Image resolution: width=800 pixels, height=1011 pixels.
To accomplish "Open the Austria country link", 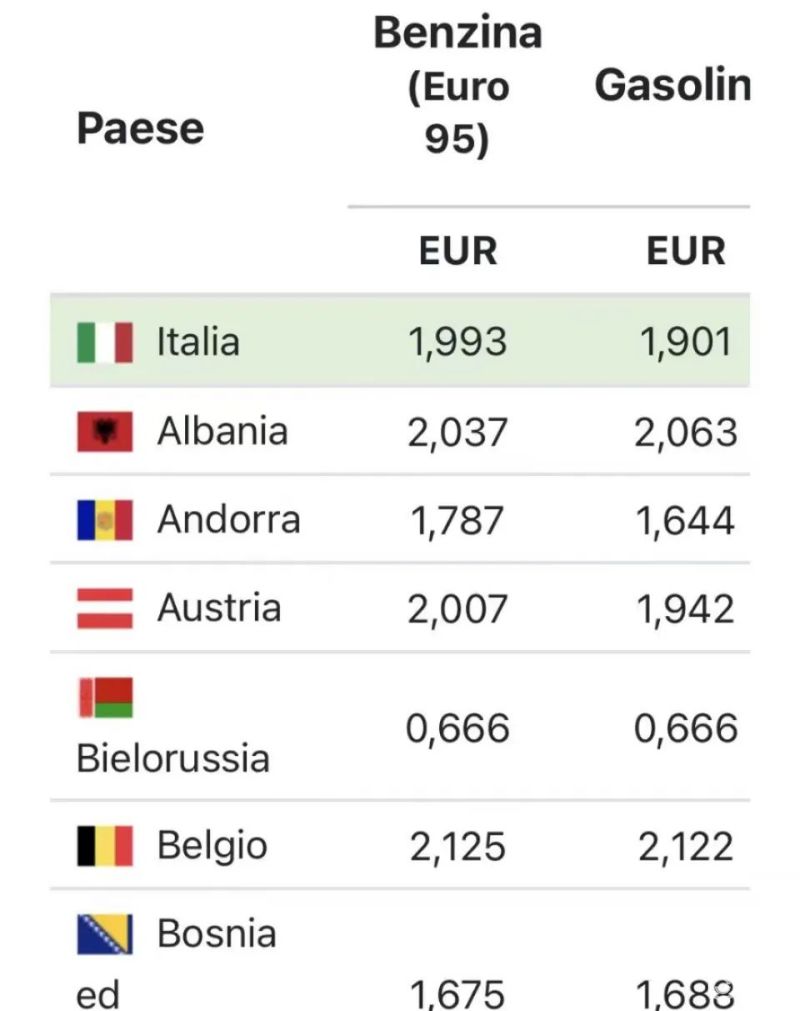I will [x=218, y=608].
